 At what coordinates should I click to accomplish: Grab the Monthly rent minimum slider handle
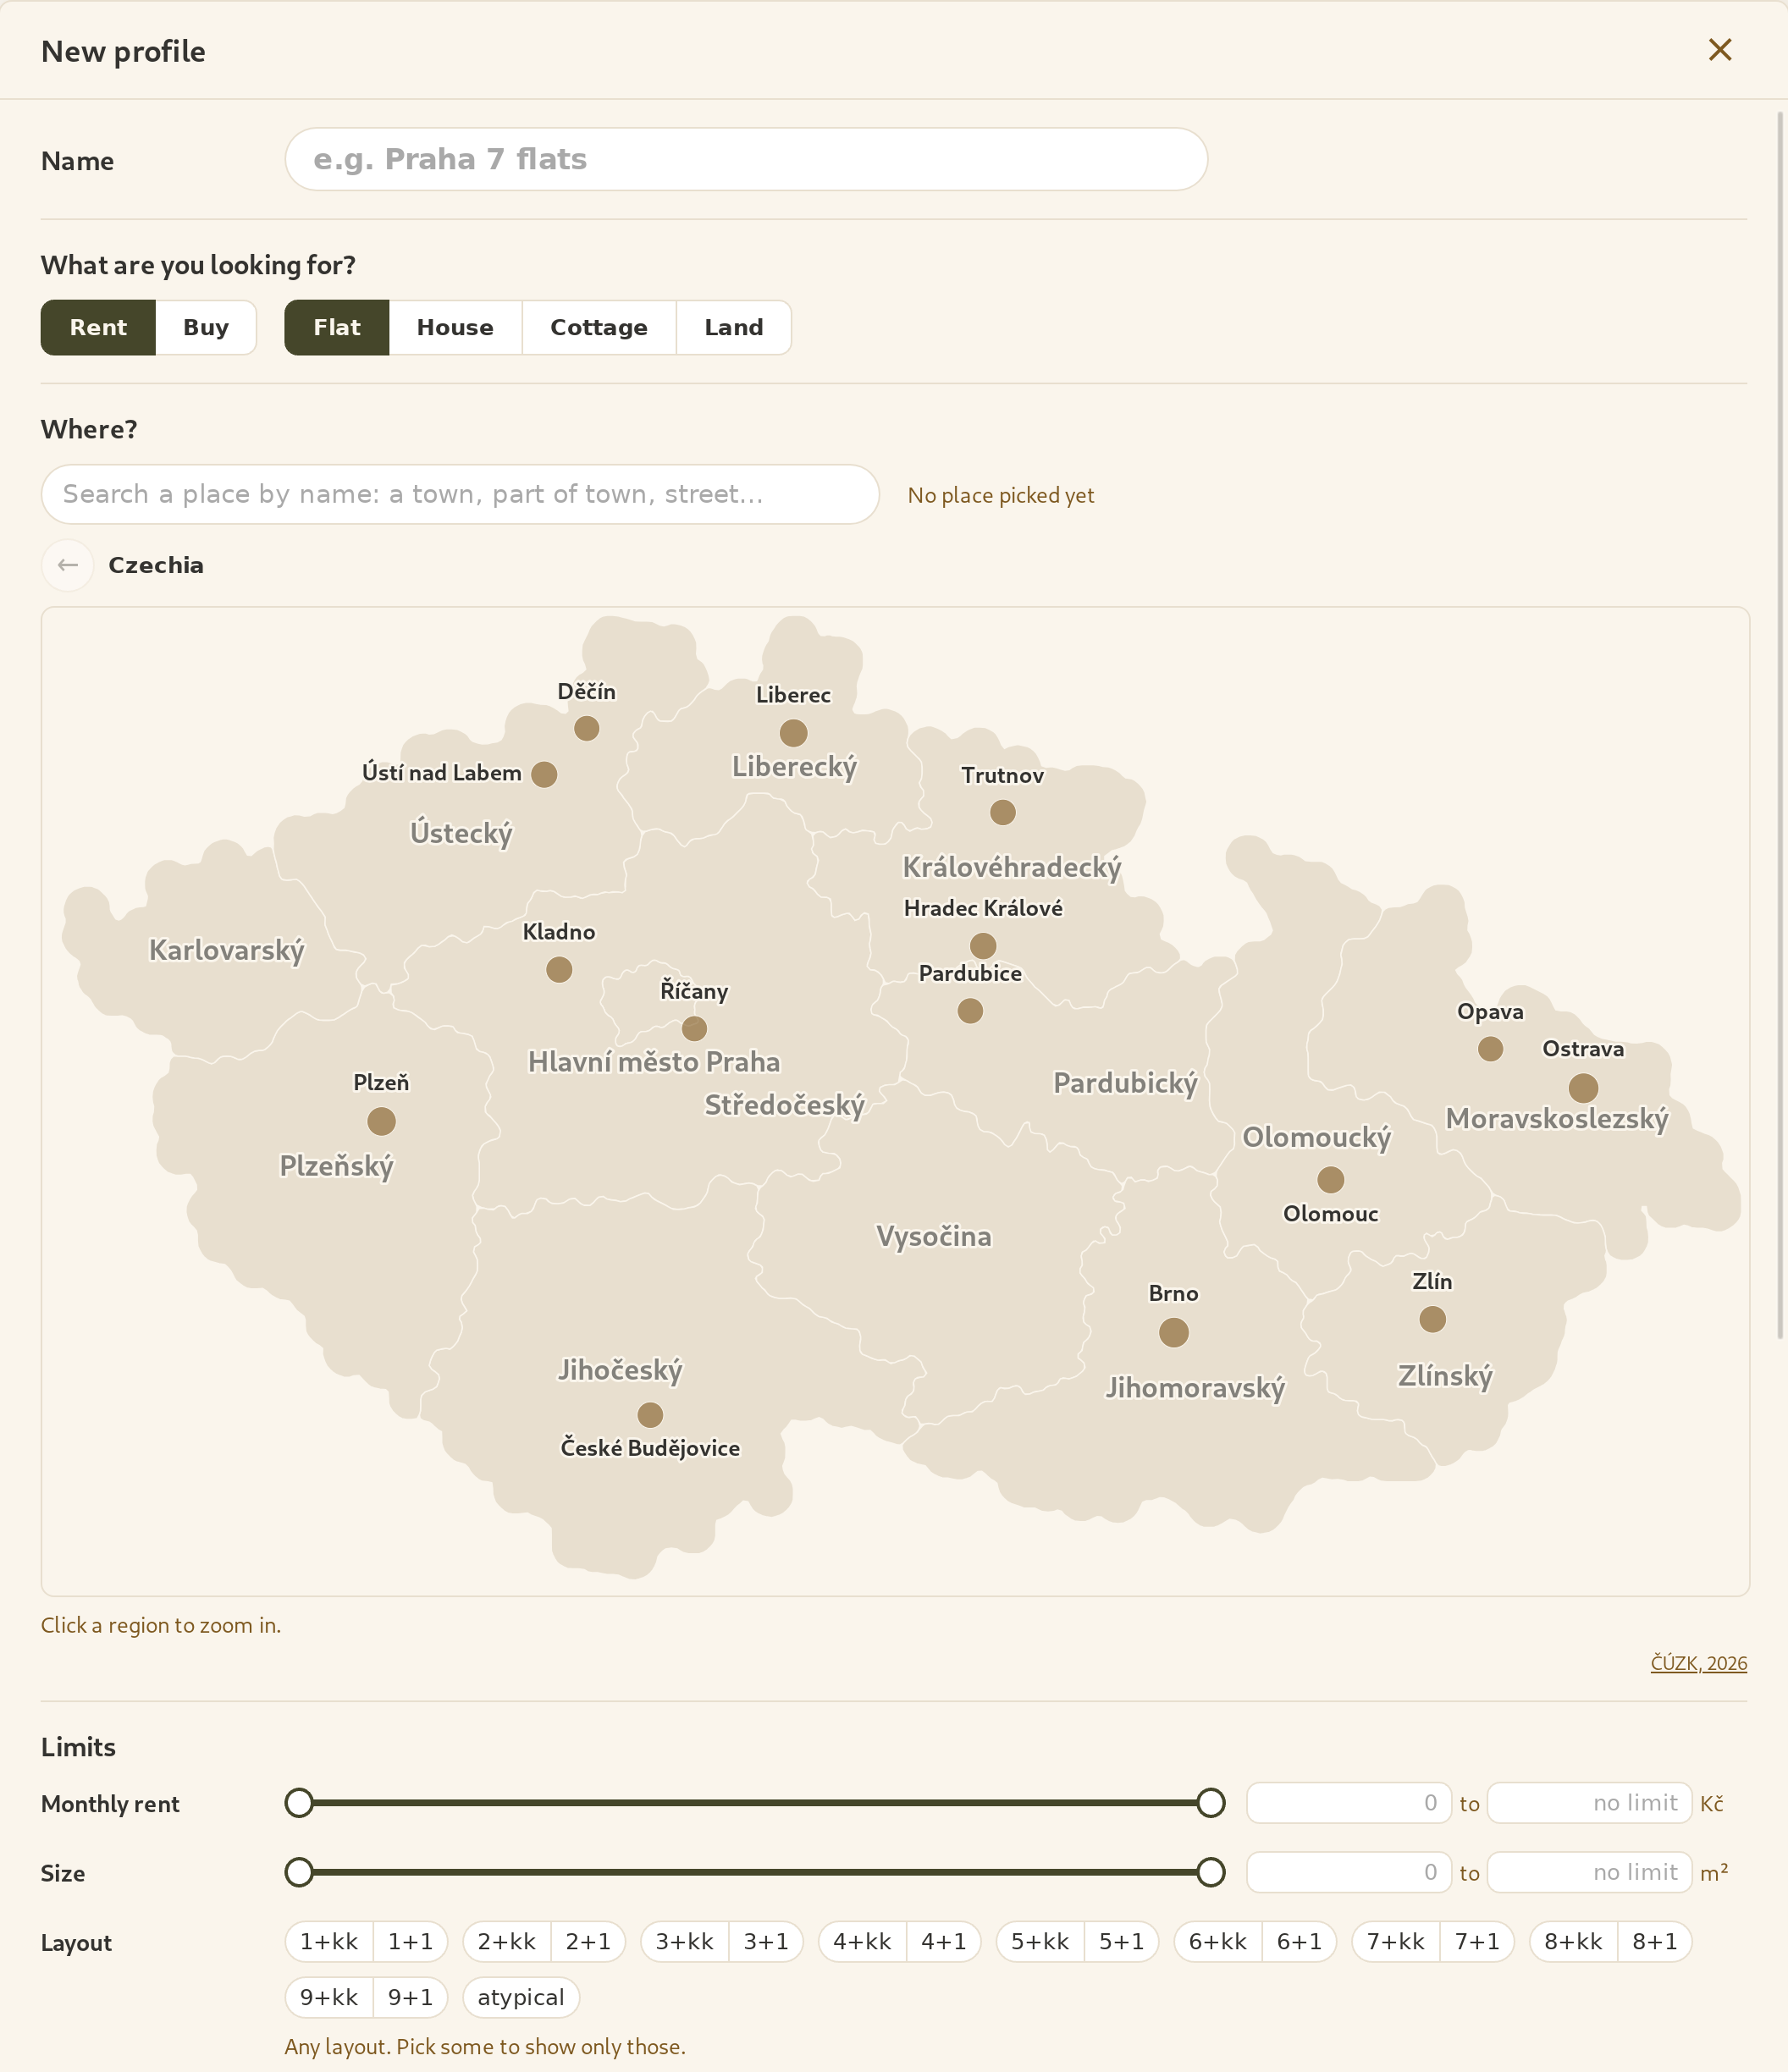(x=299, y=1803)
